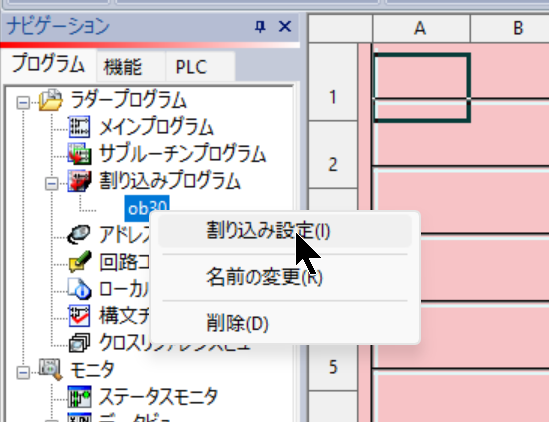The height and width of the screenshot is (422, 549).
Task: Click the サブルーチンプログラム icon
Action: coord(79,154)
